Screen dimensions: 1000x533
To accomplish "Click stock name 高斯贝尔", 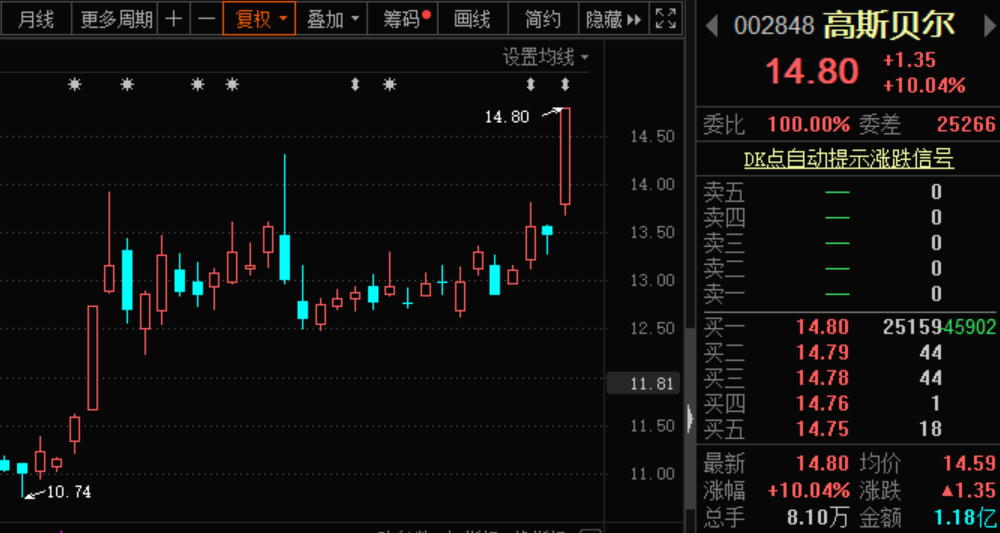I will click(889, 26).
